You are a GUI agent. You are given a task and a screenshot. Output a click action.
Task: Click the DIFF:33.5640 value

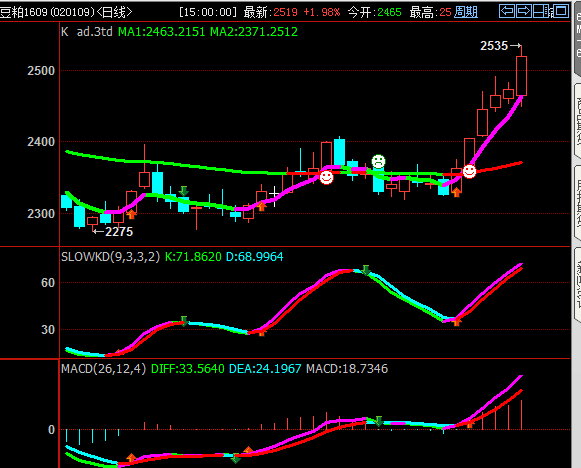pos(188,369)
